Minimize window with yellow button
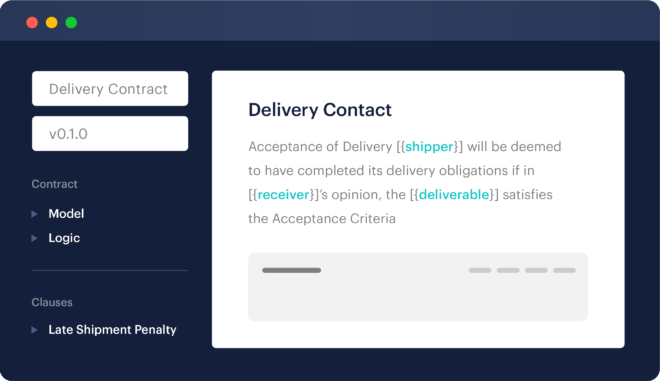Viewport: 660px width, 381px height. tap(52, 22)
